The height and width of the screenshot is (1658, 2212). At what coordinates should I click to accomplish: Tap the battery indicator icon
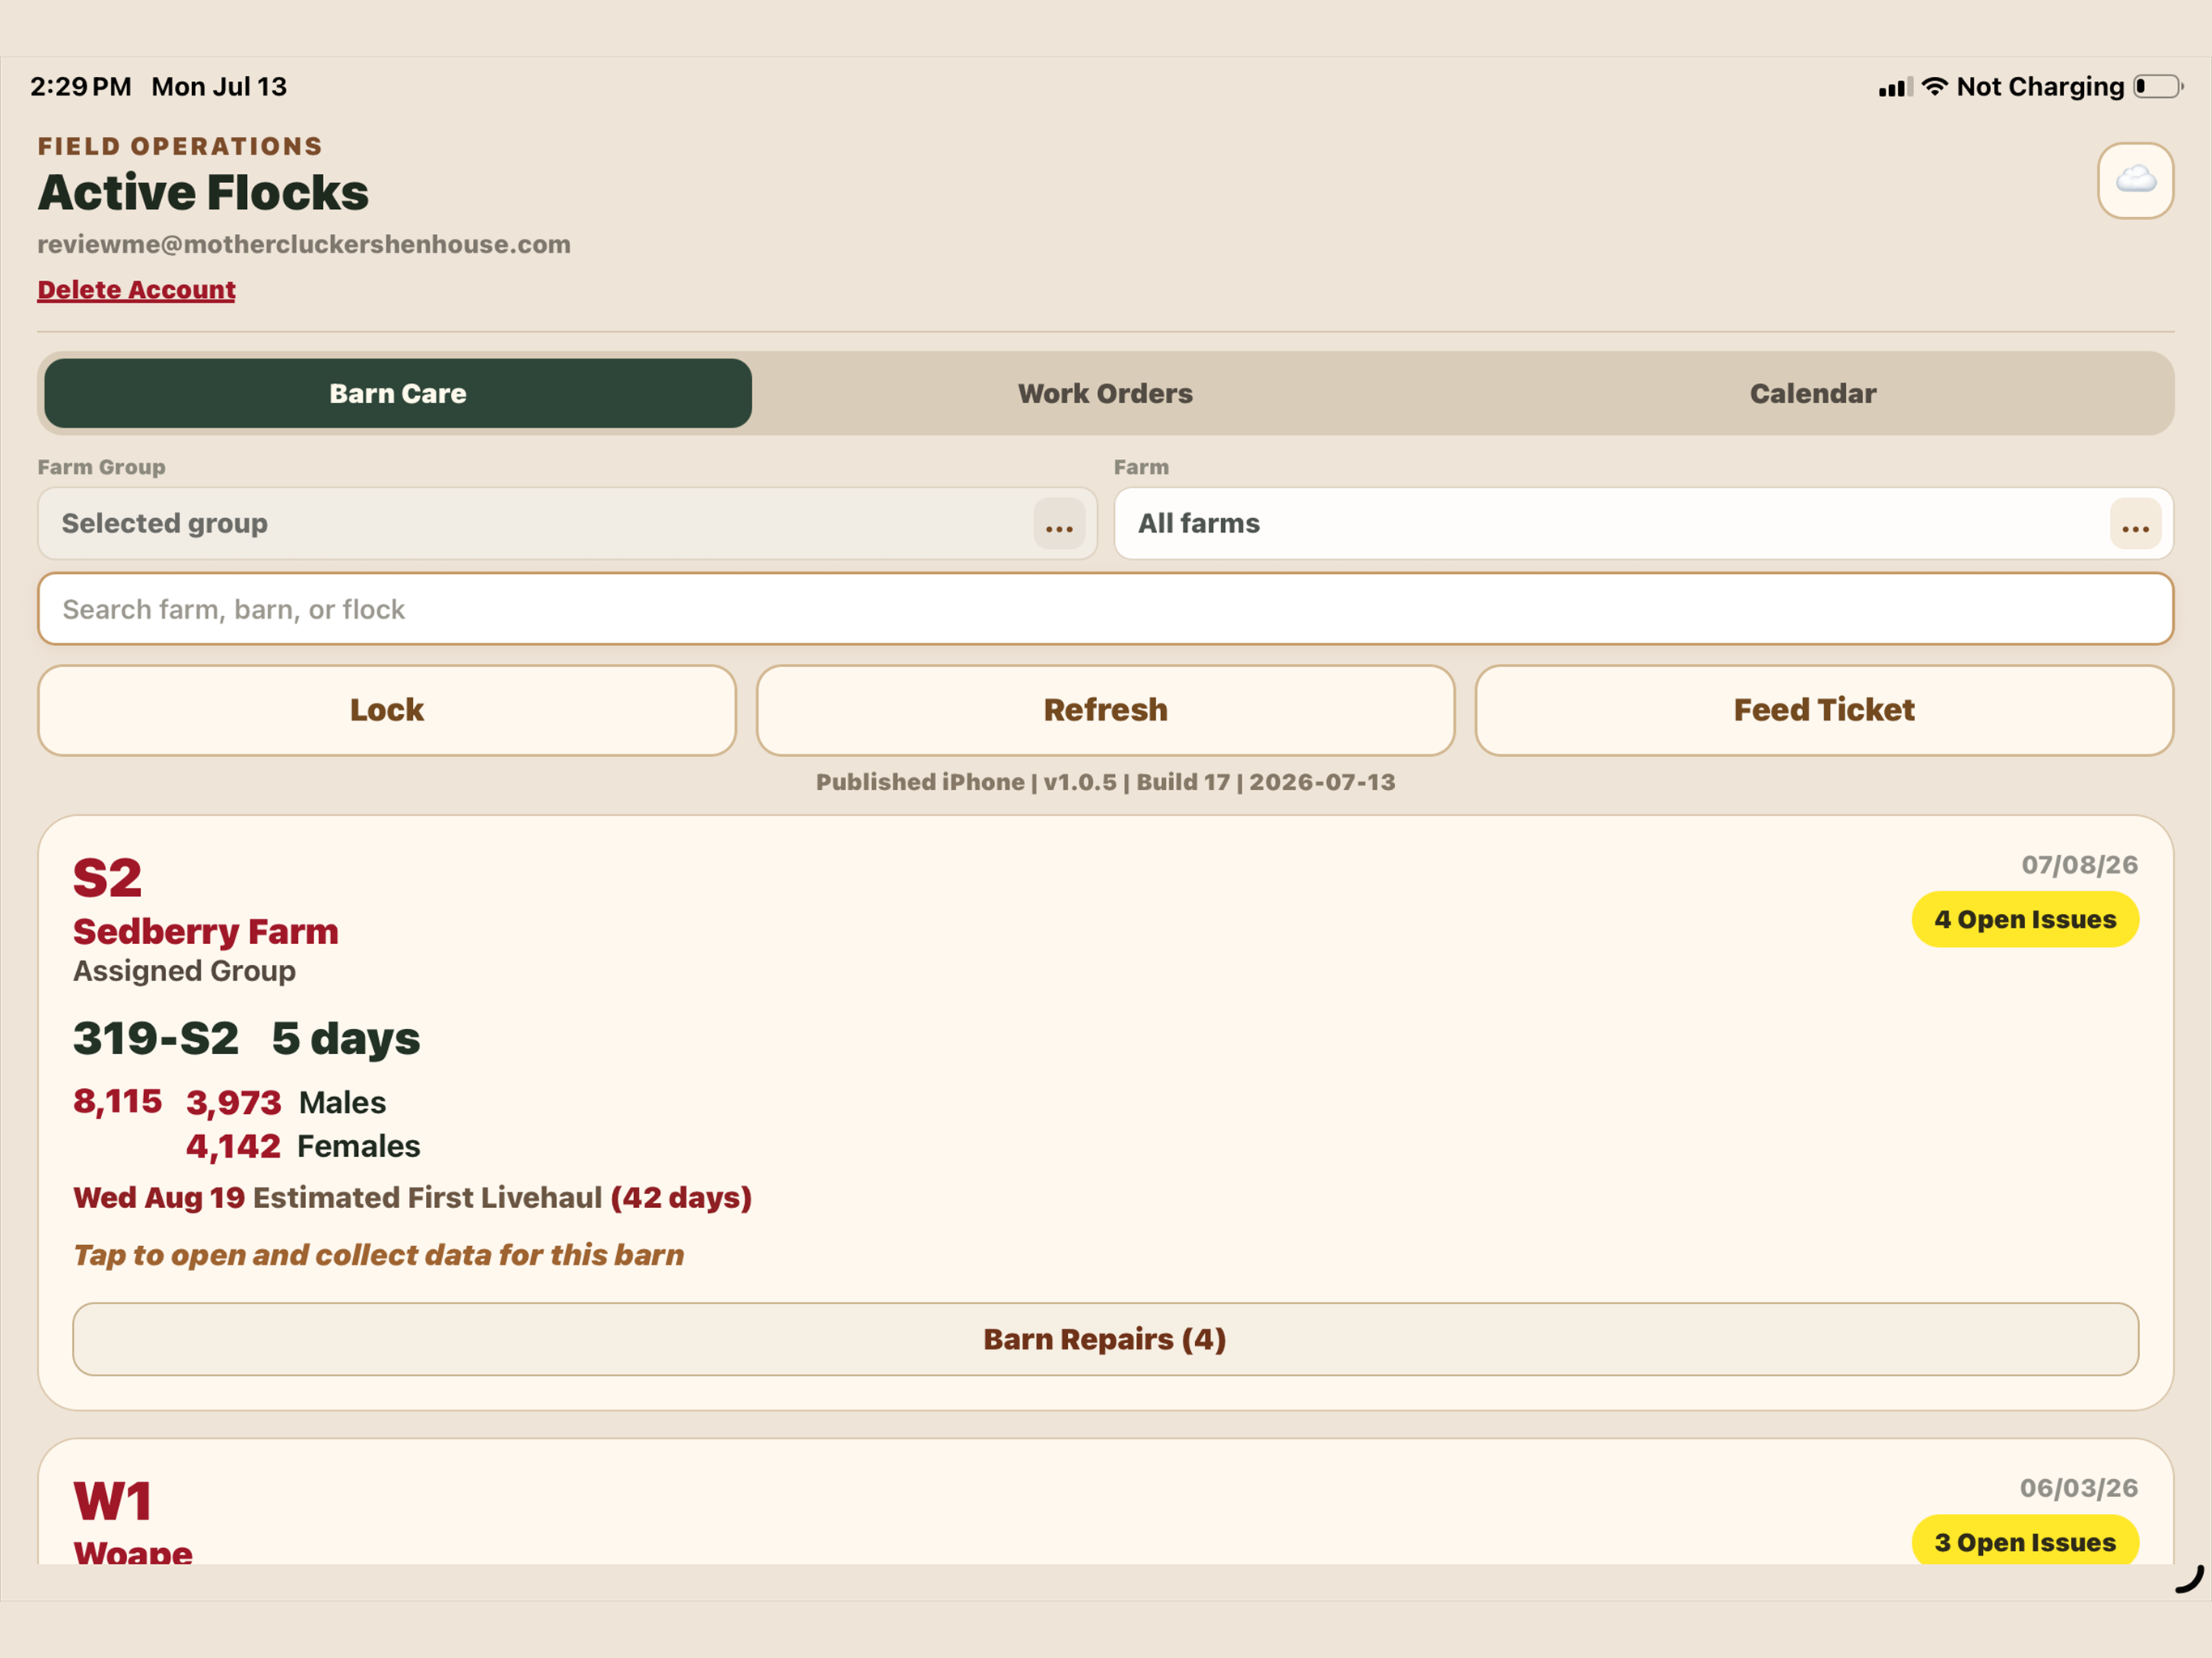coord(2157,87)
